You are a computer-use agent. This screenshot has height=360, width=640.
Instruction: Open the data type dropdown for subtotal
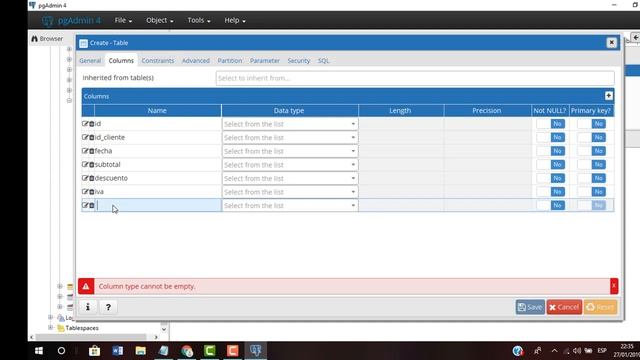290,164
